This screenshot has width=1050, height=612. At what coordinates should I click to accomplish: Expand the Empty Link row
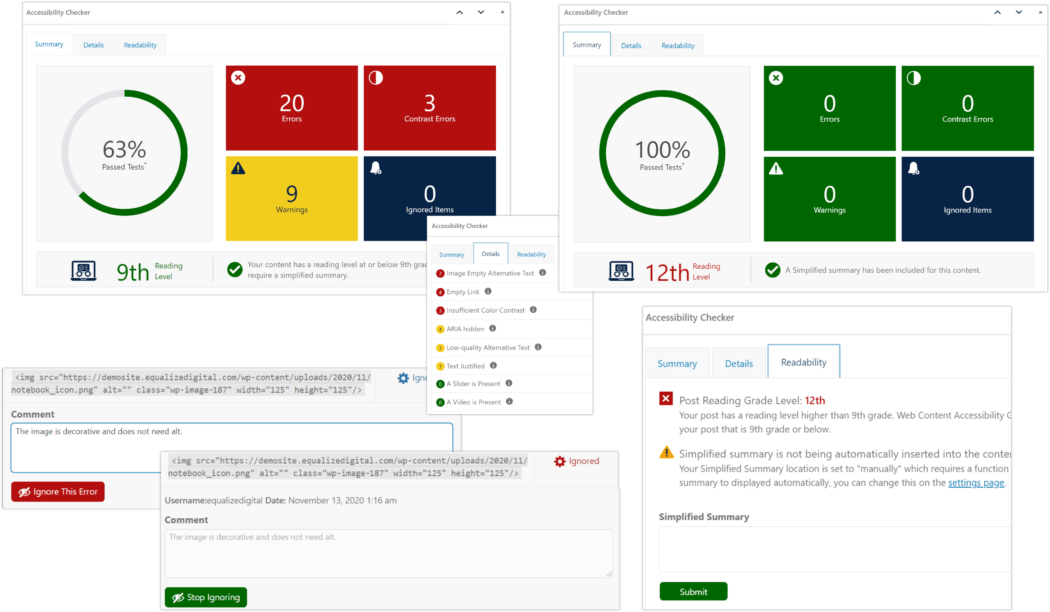click(509, 292)
